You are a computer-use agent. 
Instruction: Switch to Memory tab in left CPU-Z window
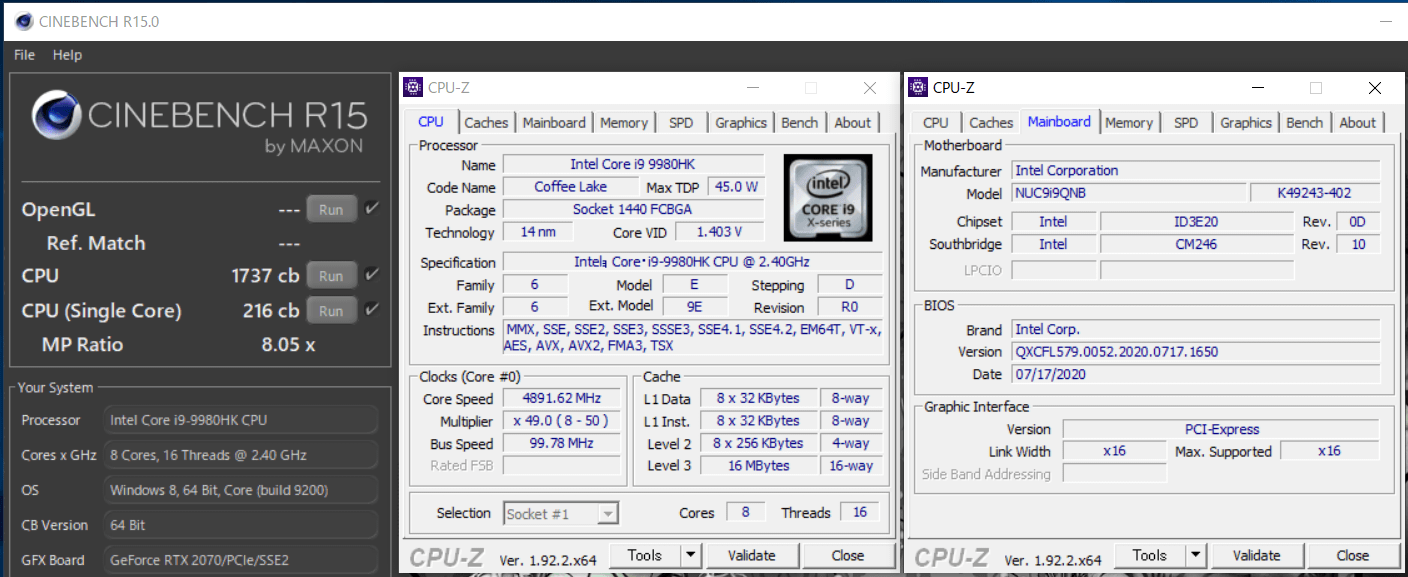click(624, 123)
